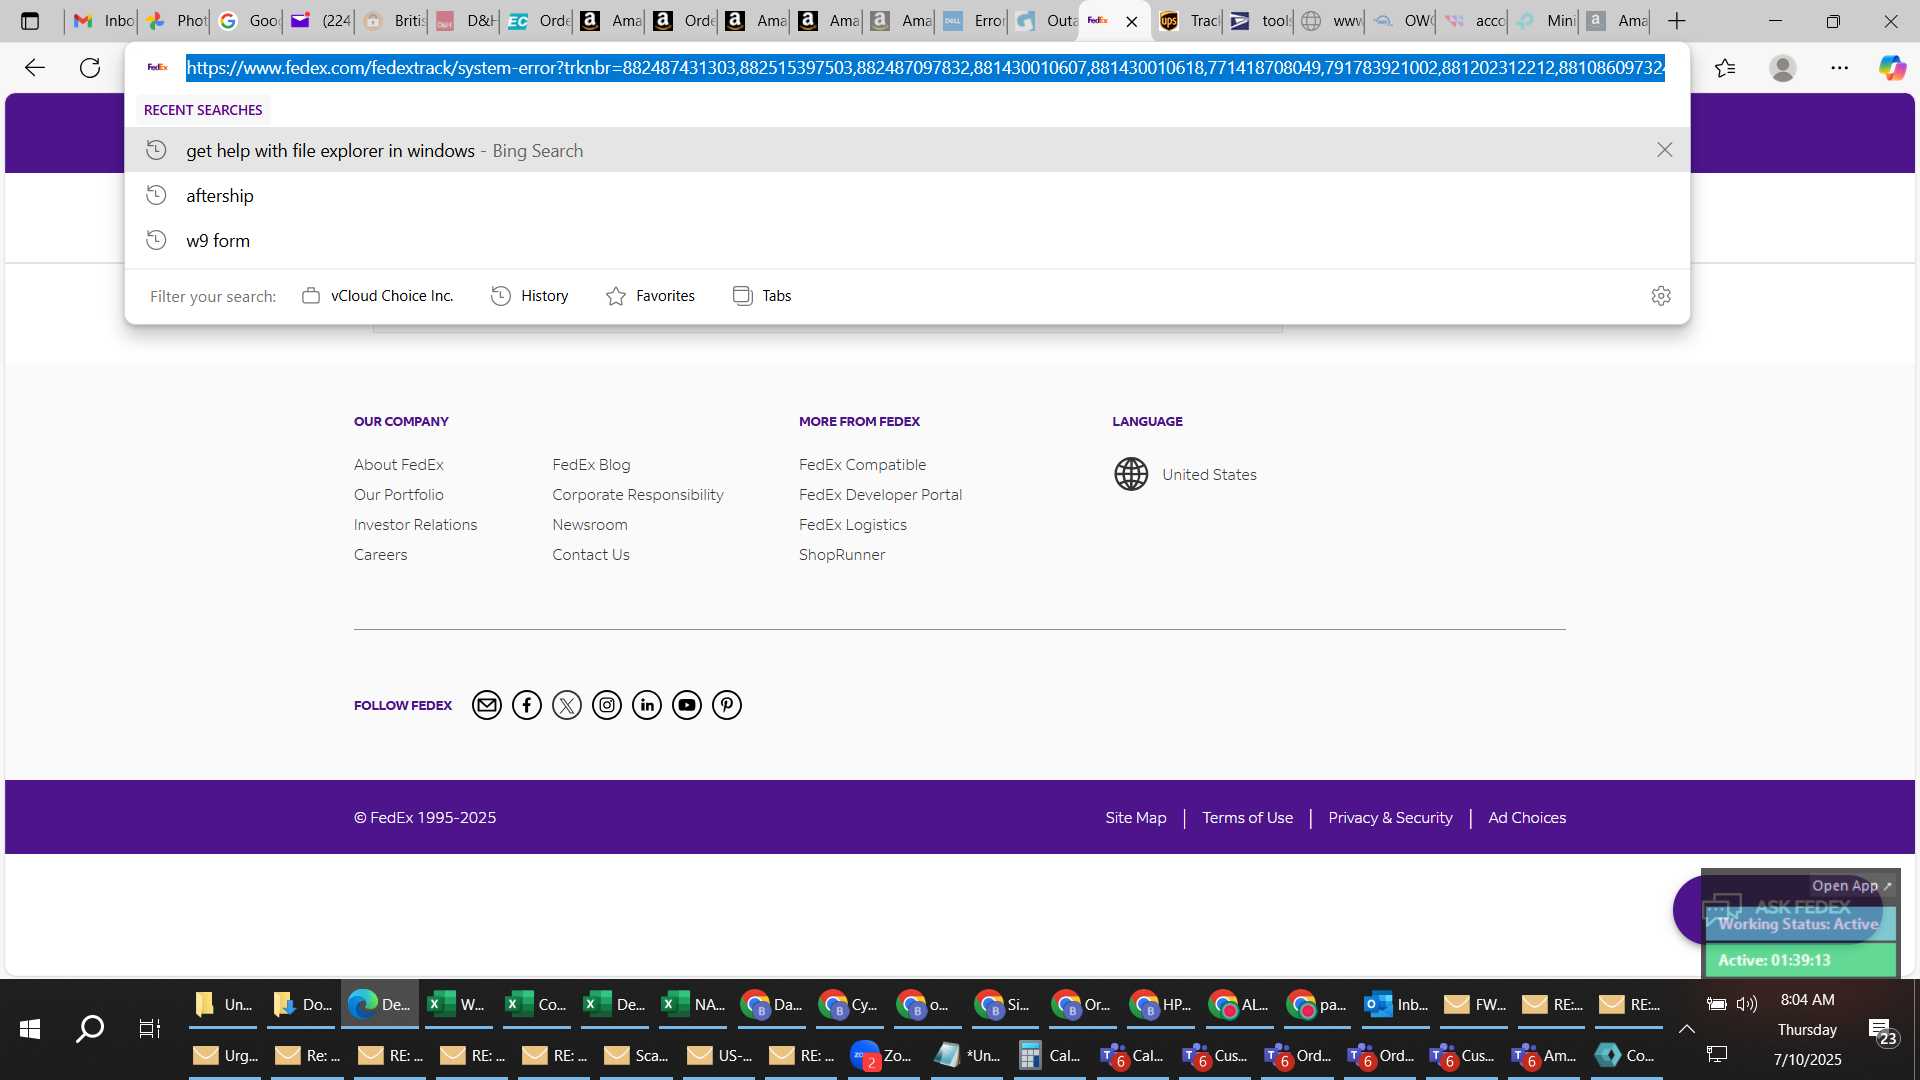Open the Copilot sidebar icon
The height and width of the screenshot is (1080, 1920).
click(x=1892, y=68)
